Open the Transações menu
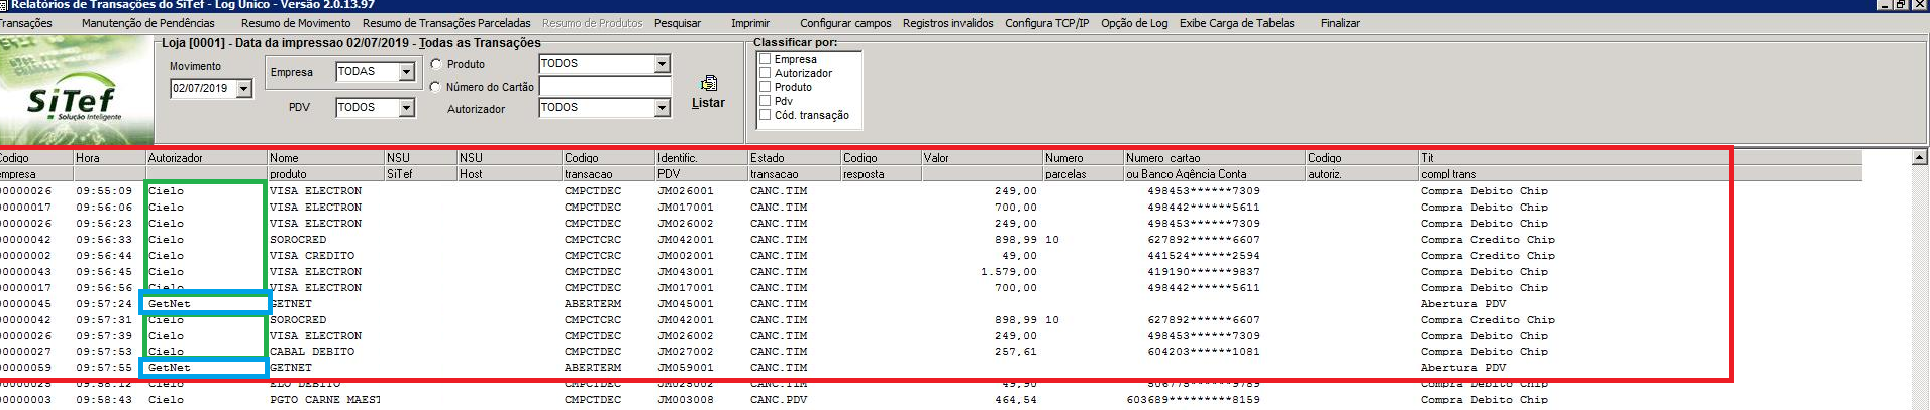 (26, 23)
